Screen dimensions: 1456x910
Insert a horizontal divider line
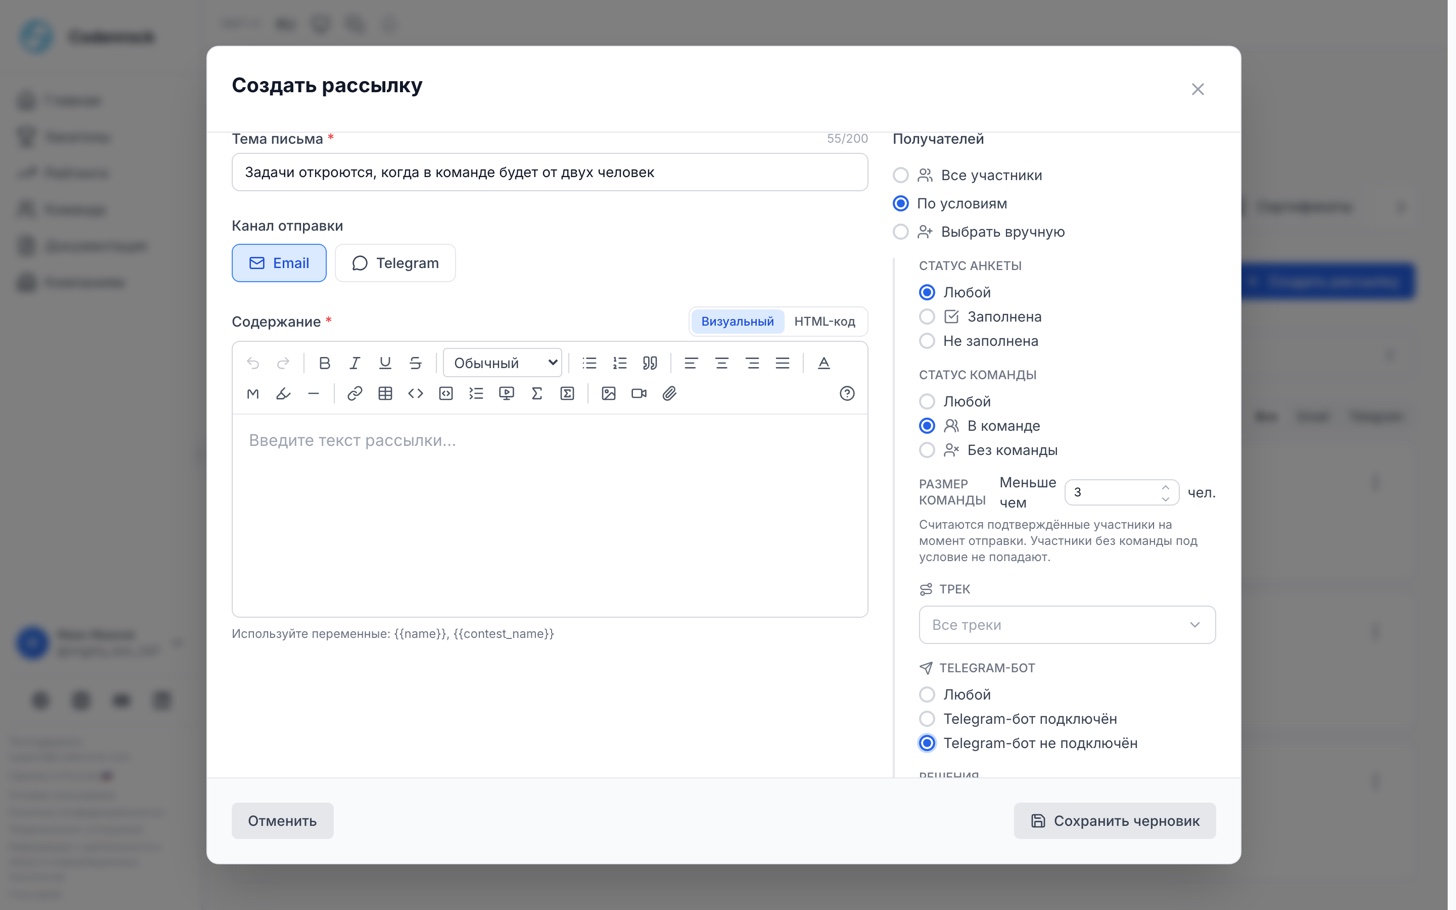tap(313, 394)
